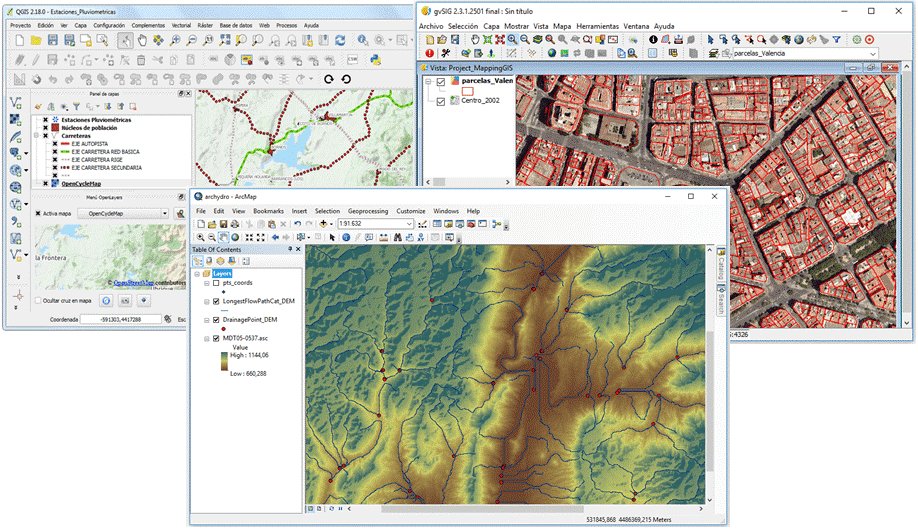The height and width of the screenshot is (531, 918).
Task: Click gvSIG information black circle icon
Action: tap(653, 39)
